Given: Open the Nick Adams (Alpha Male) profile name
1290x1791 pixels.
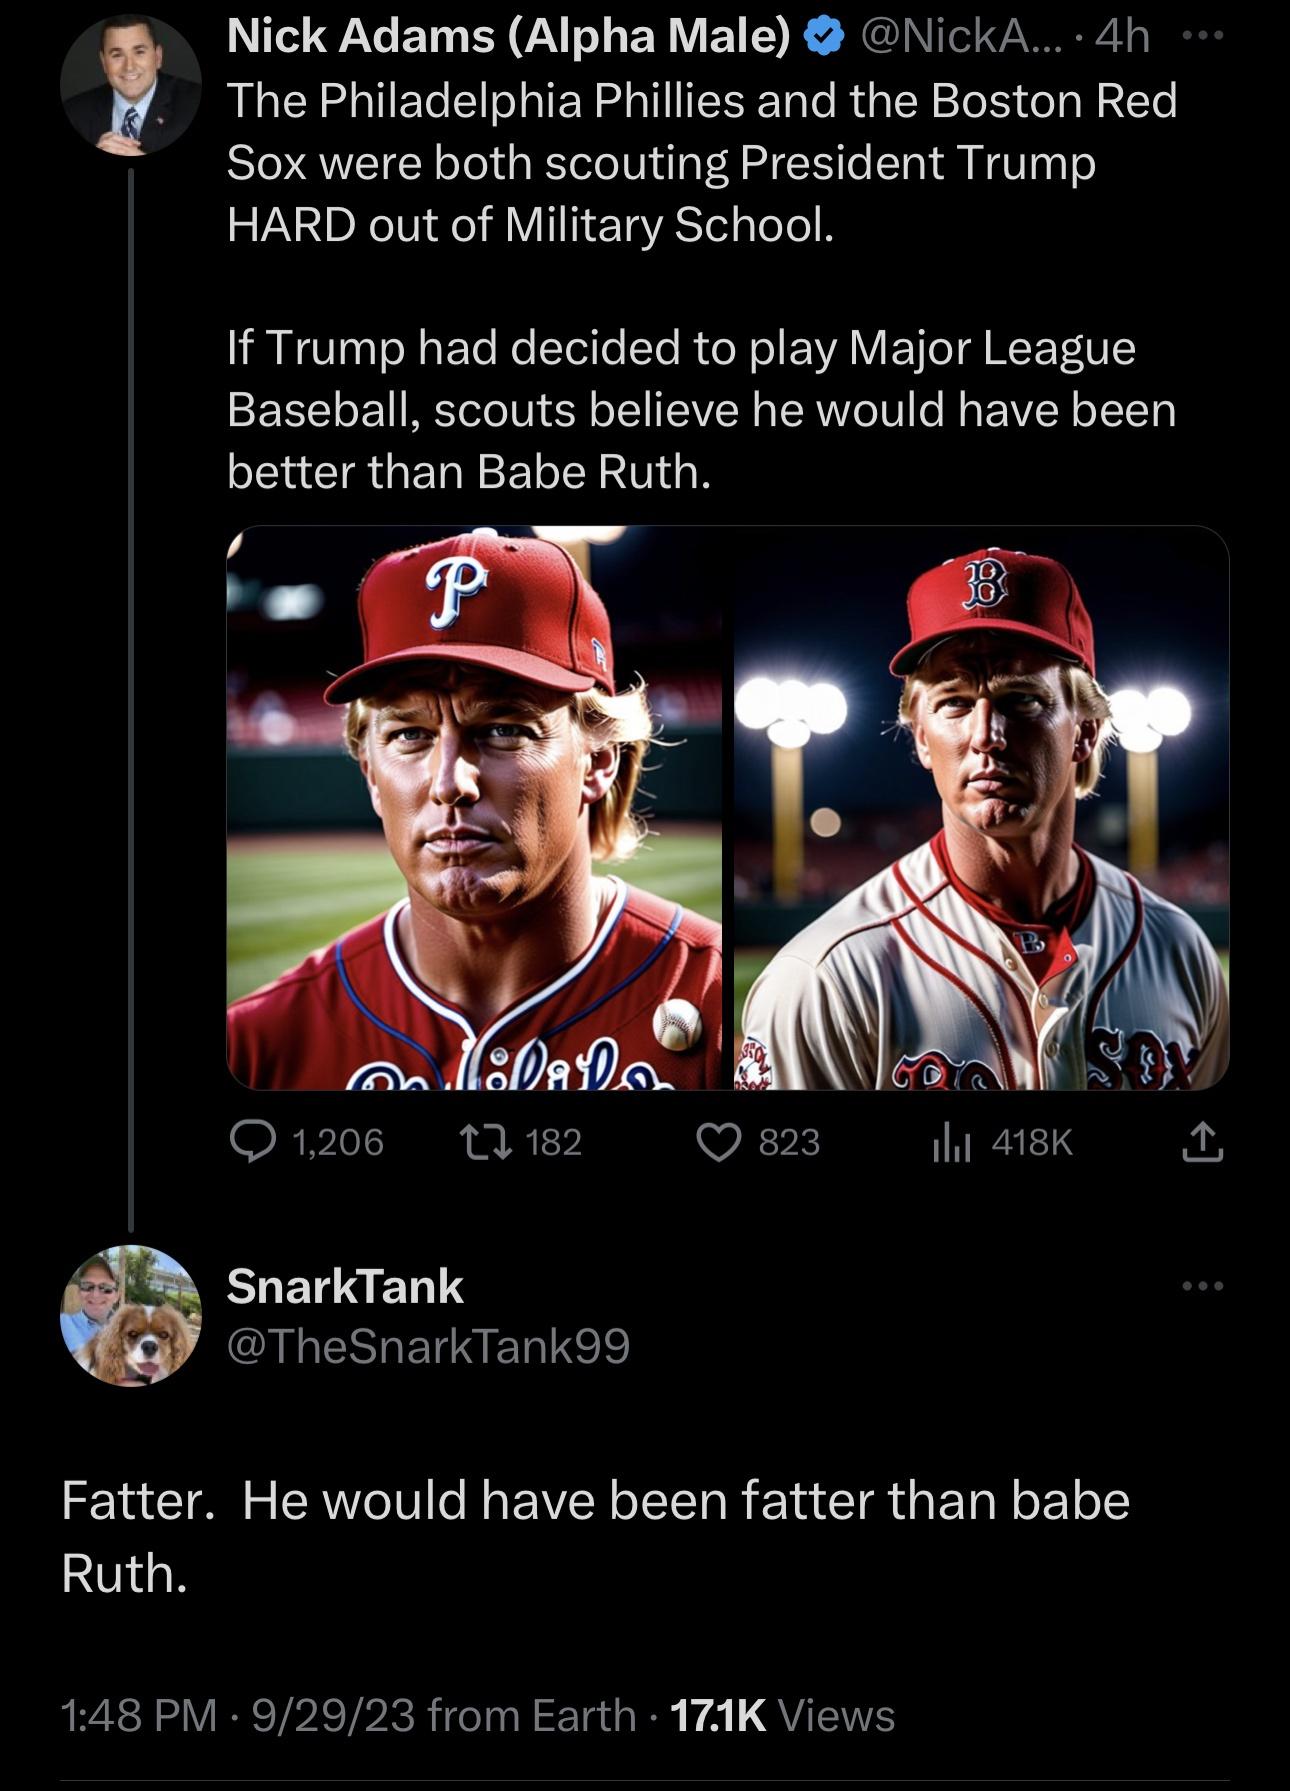Looking at the screenshot, I should click(508, 38).
